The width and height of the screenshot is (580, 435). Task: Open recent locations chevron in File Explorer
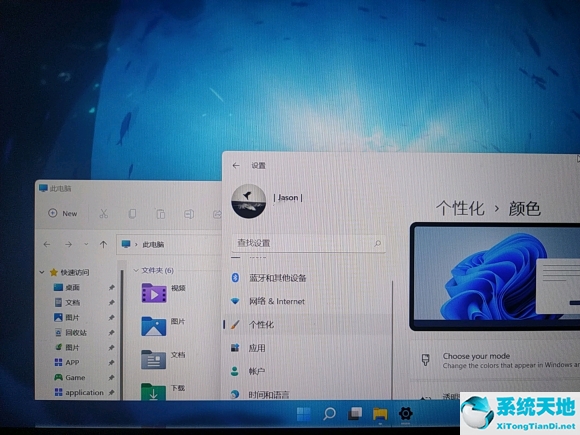(x=86, y=244)
